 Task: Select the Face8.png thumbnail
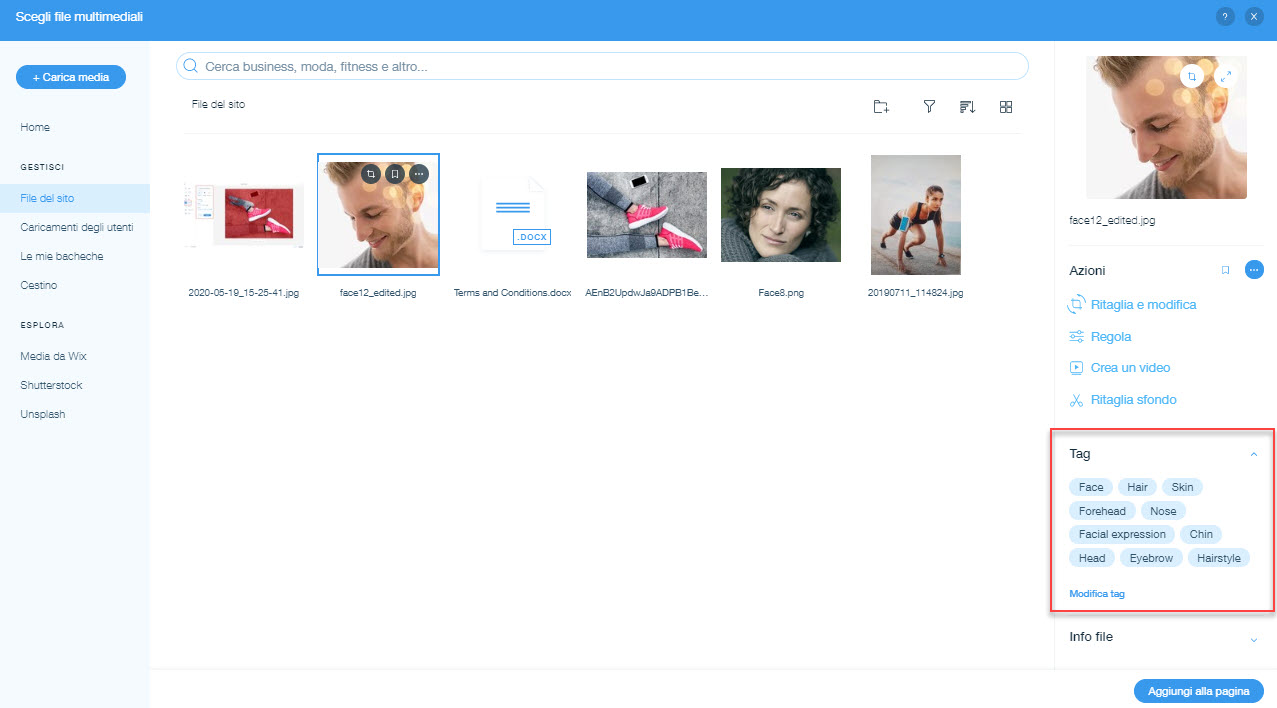pos(780,215)
